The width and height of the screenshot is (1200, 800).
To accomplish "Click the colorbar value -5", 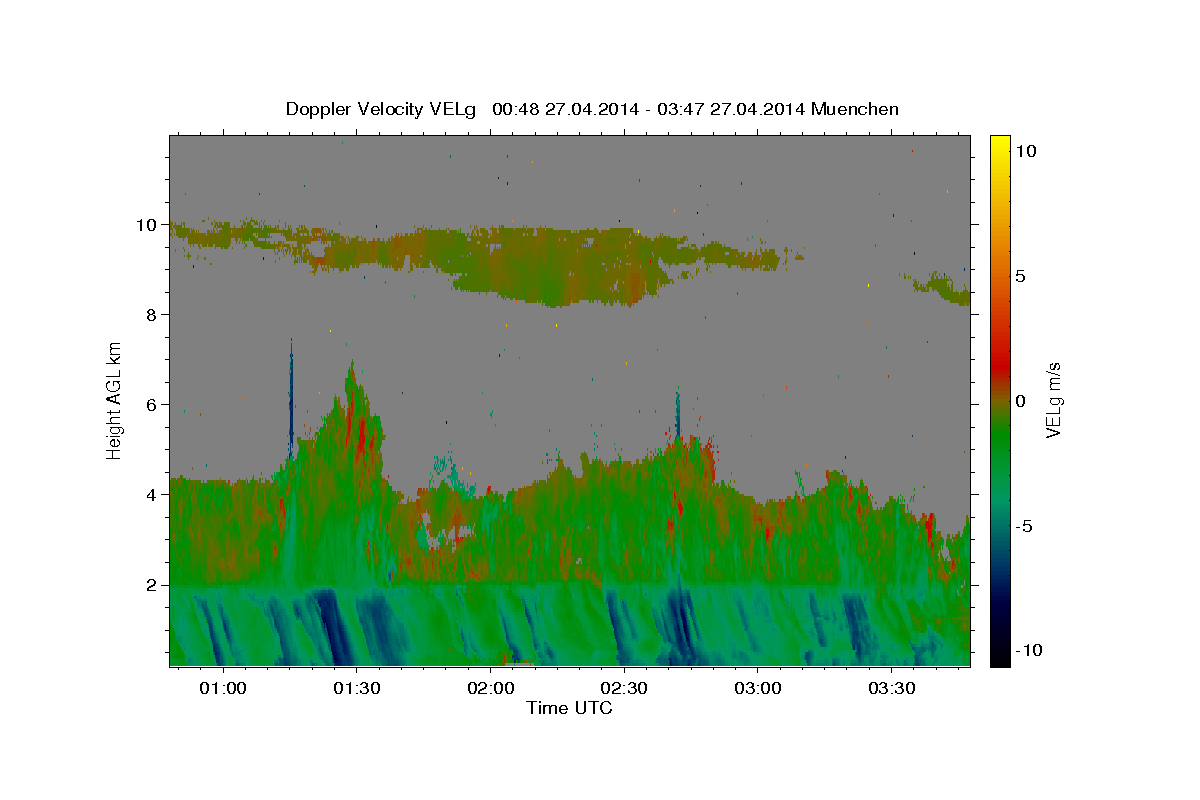I will pyautogui.click(x=1023, y=526).
